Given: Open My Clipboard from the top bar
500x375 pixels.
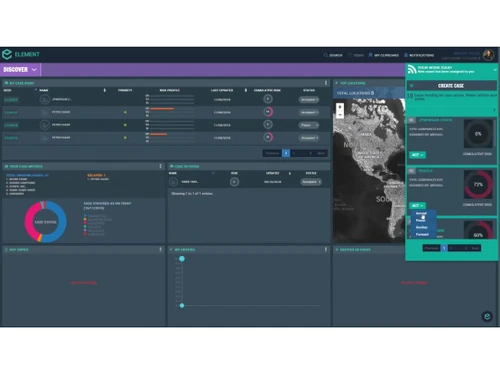Looking at the screenshot, I should pyautogui.click(x=383, y=55).
